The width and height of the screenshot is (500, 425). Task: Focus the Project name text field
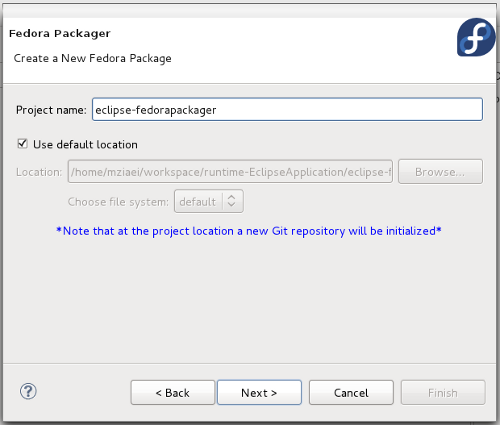[x=287, y=109]
